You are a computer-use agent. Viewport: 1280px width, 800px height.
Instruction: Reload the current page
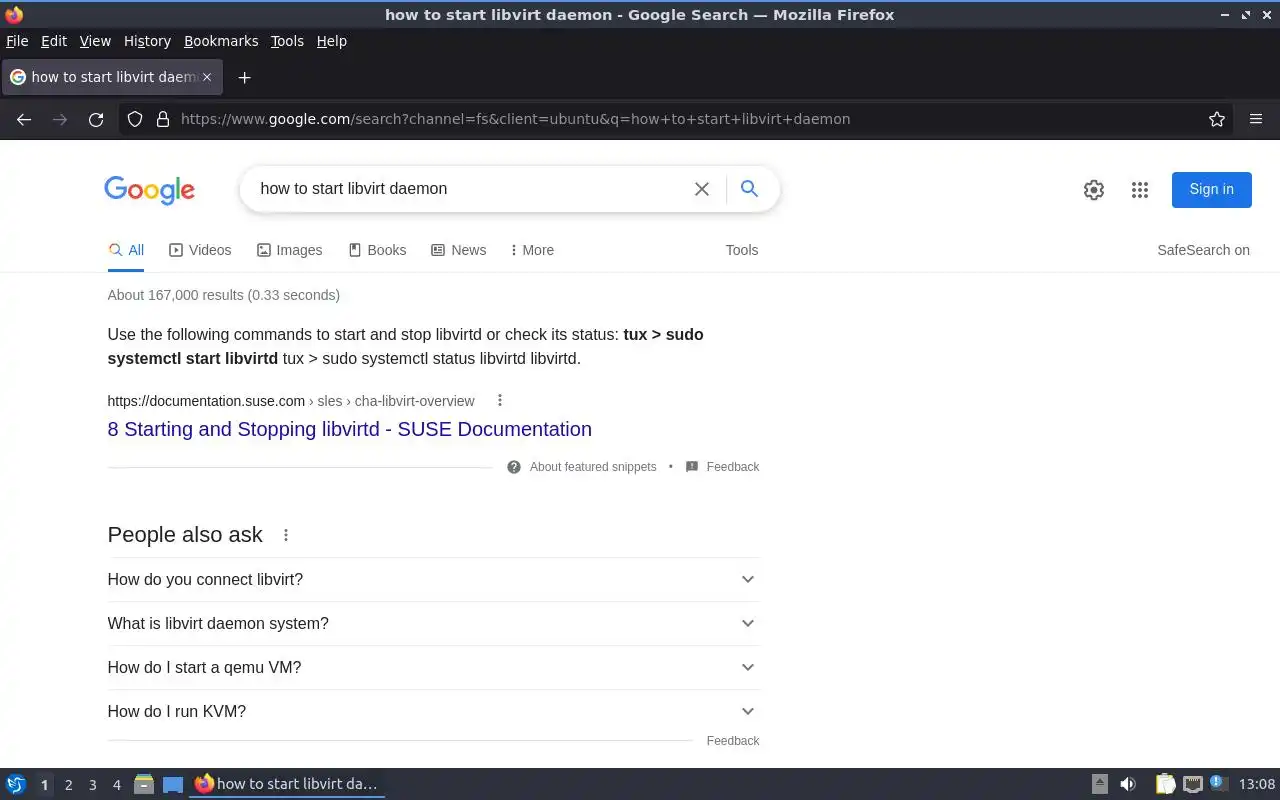pyautogui.click(x=96, y=119)
